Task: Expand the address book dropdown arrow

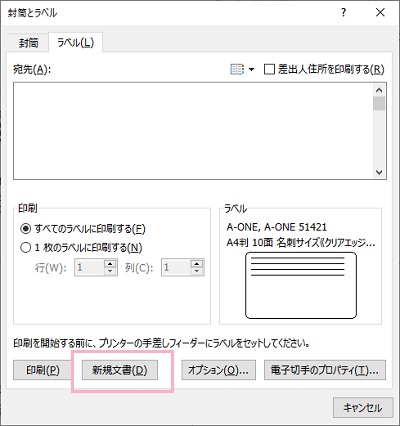Action: (x=252, y=70)
